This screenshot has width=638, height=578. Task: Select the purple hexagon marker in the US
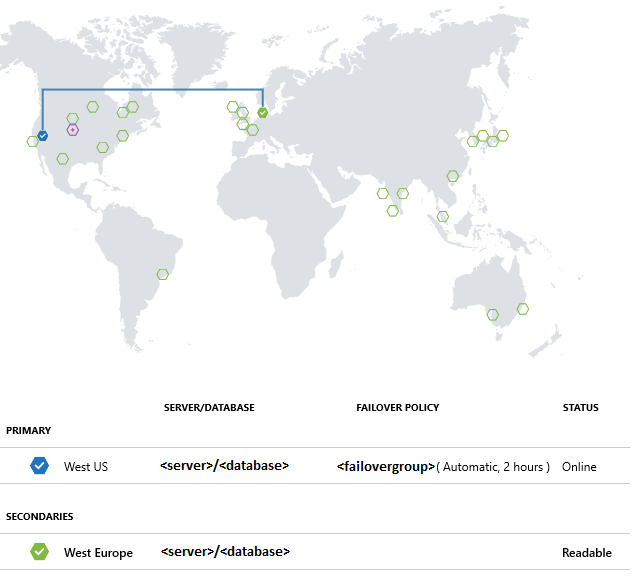[x=72, y=129]
